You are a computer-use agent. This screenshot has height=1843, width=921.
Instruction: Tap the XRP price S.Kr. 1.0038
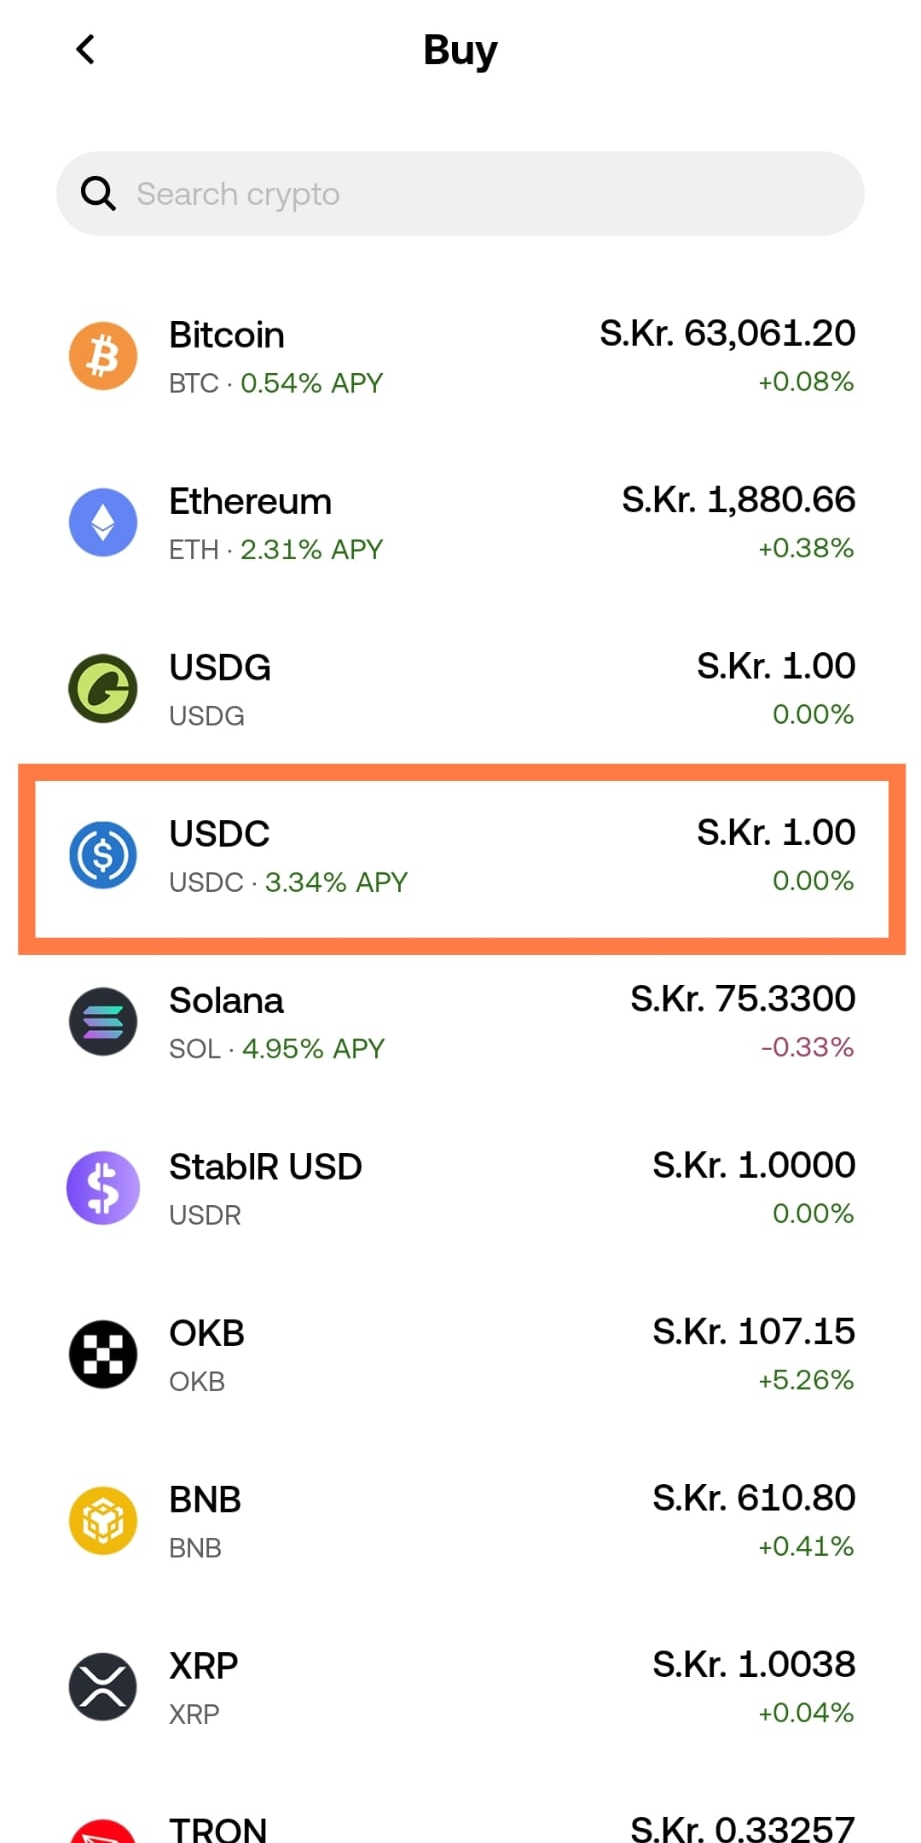pyautogui.click(x=754, y=1664)
